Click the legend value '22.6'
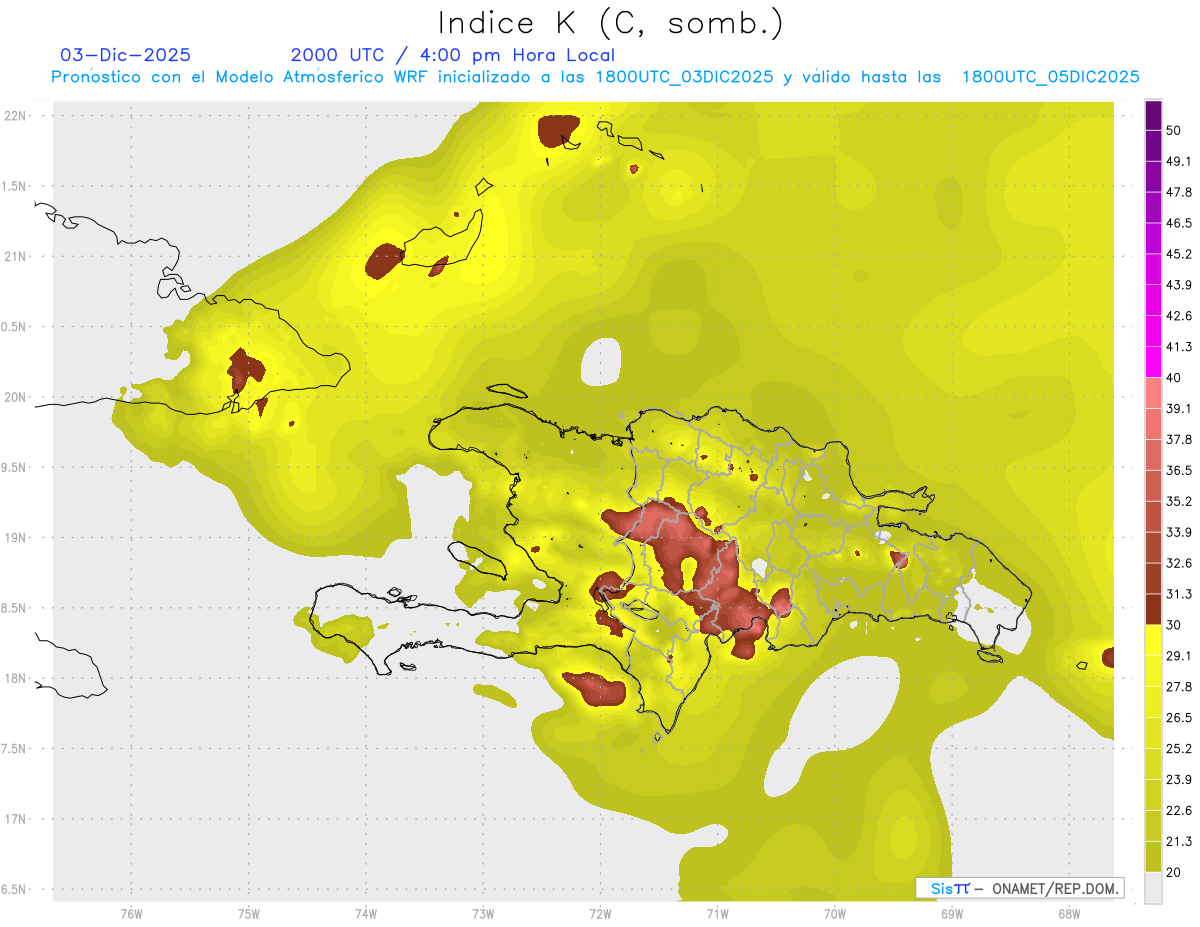Viewport: 1200px width, 927px height. pyautogui.click(x=1179, y=811)
